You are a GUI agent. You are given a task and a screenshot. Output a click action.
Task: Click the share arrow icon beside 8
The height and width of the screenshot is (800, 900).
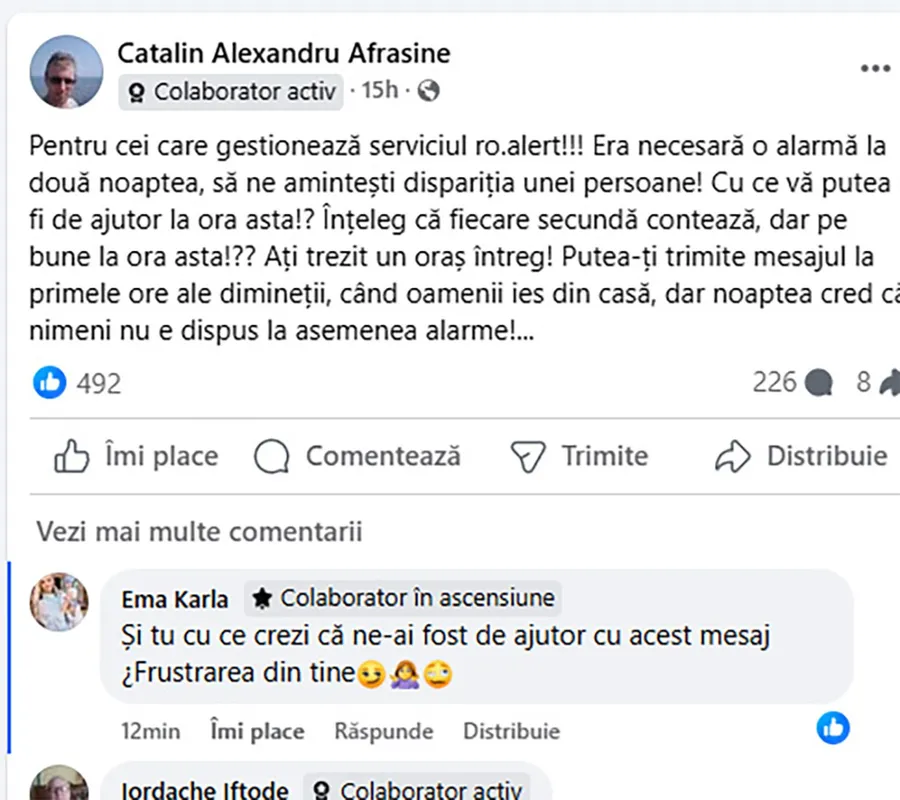(888, 382)
